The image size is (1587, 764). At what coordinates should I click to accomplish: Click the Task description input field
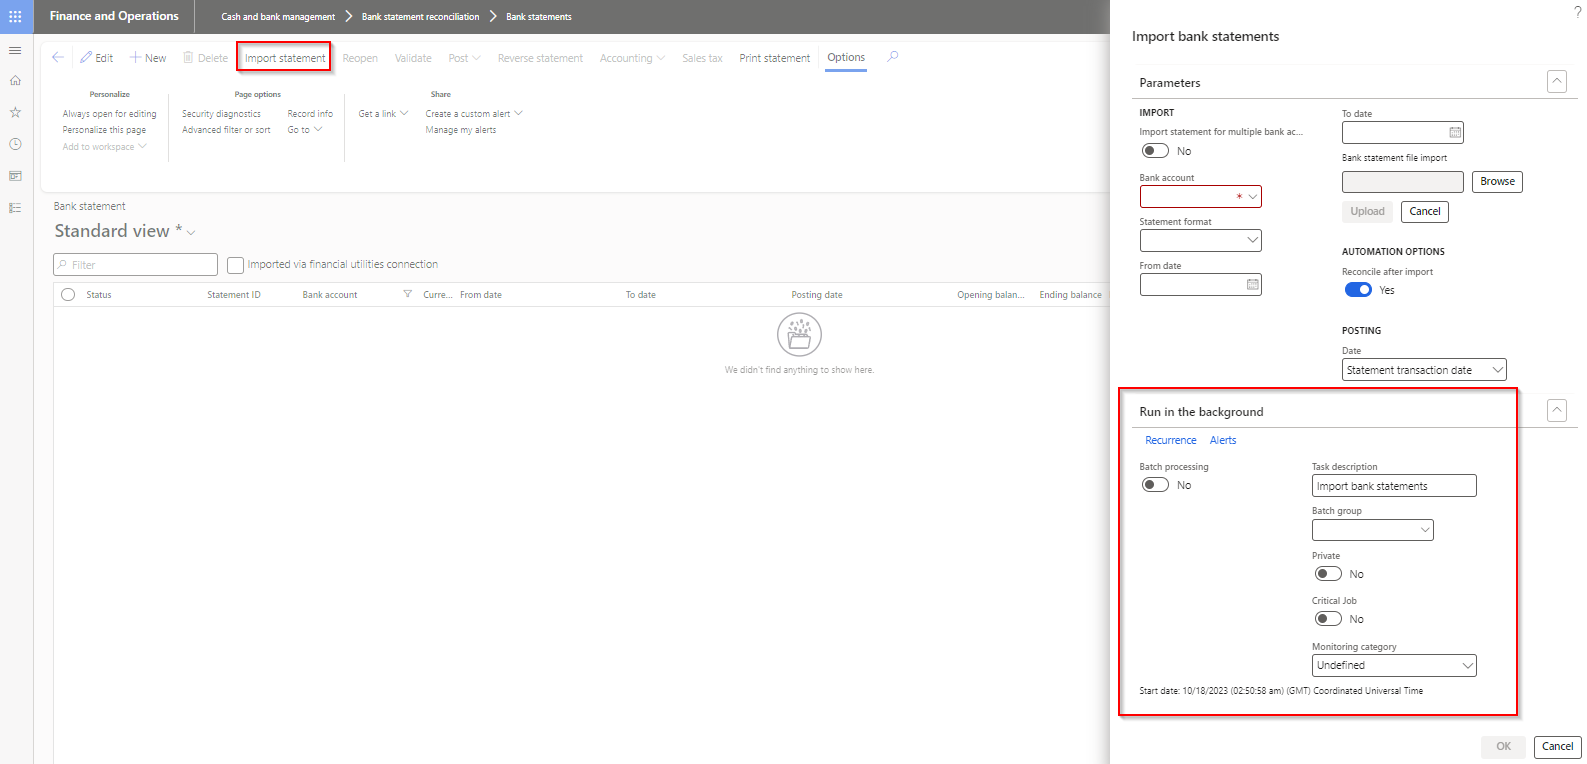pos(1393,486)
